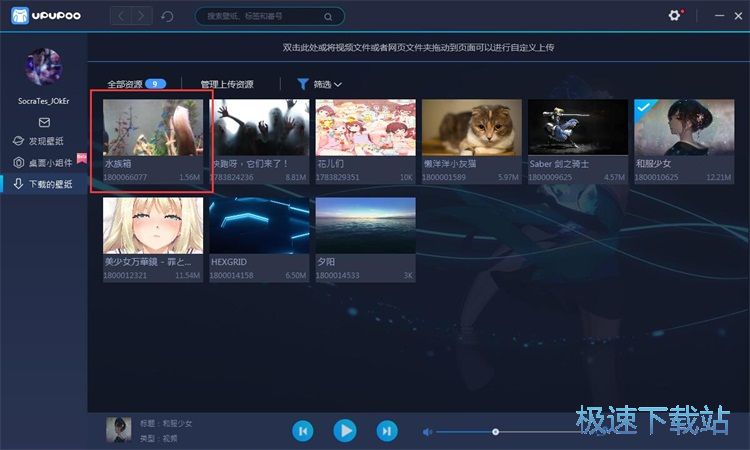Open the messages envelope icon
Viewport: 750px width, 450px height.
click(44, 122)
